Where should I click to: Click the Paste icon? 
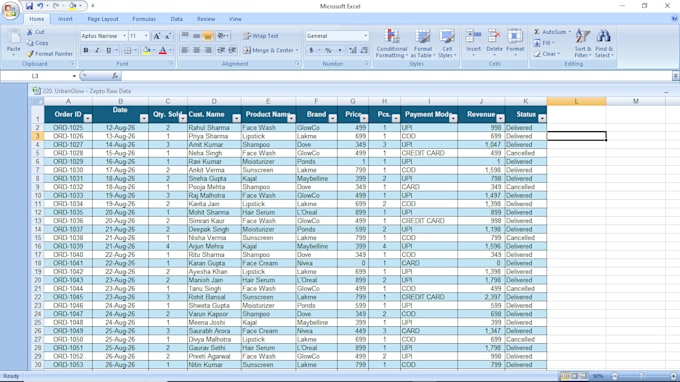pos(13,36)
